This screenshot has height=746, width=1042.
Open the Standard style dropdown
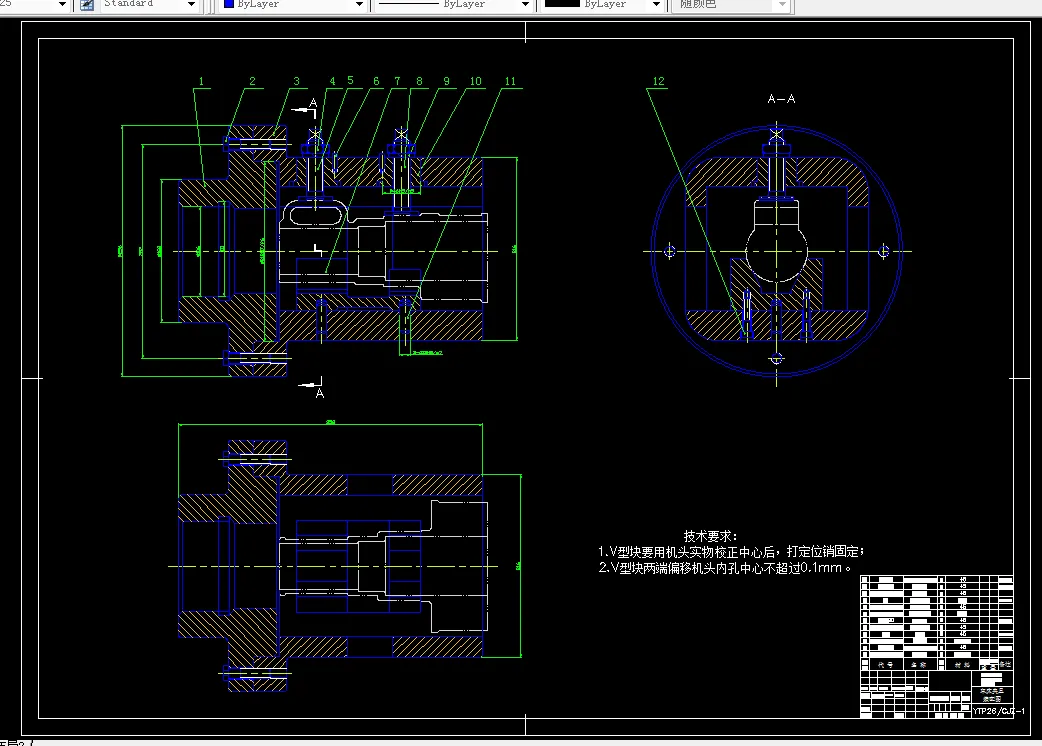coord(191,5)
